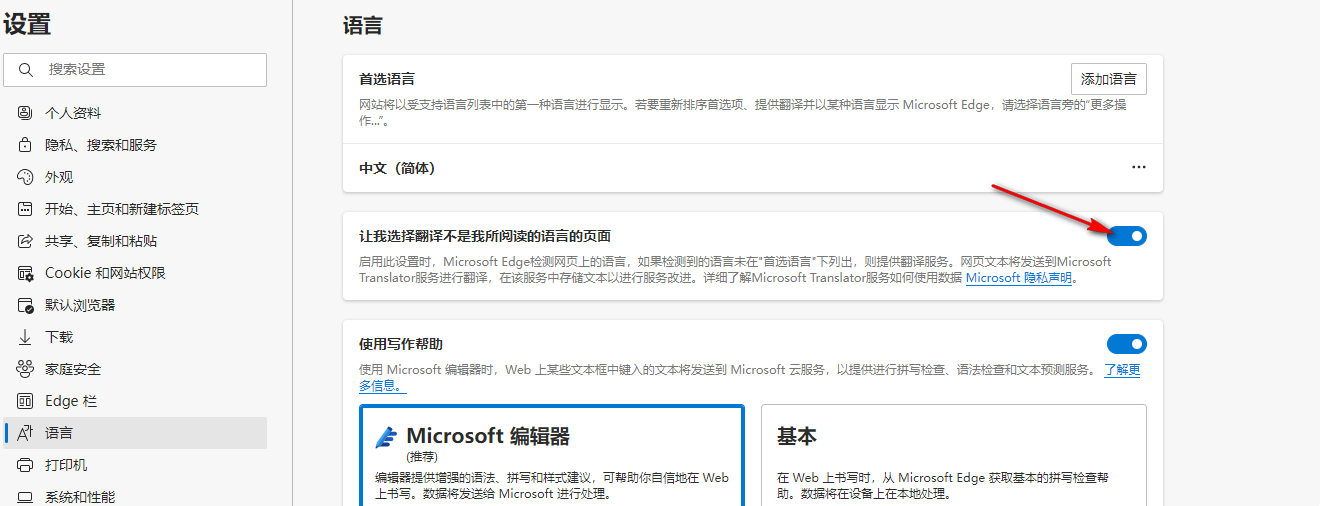Click the 默认浏览器 icon
Screen dimensions: 1320x506
tap(26, 305)
